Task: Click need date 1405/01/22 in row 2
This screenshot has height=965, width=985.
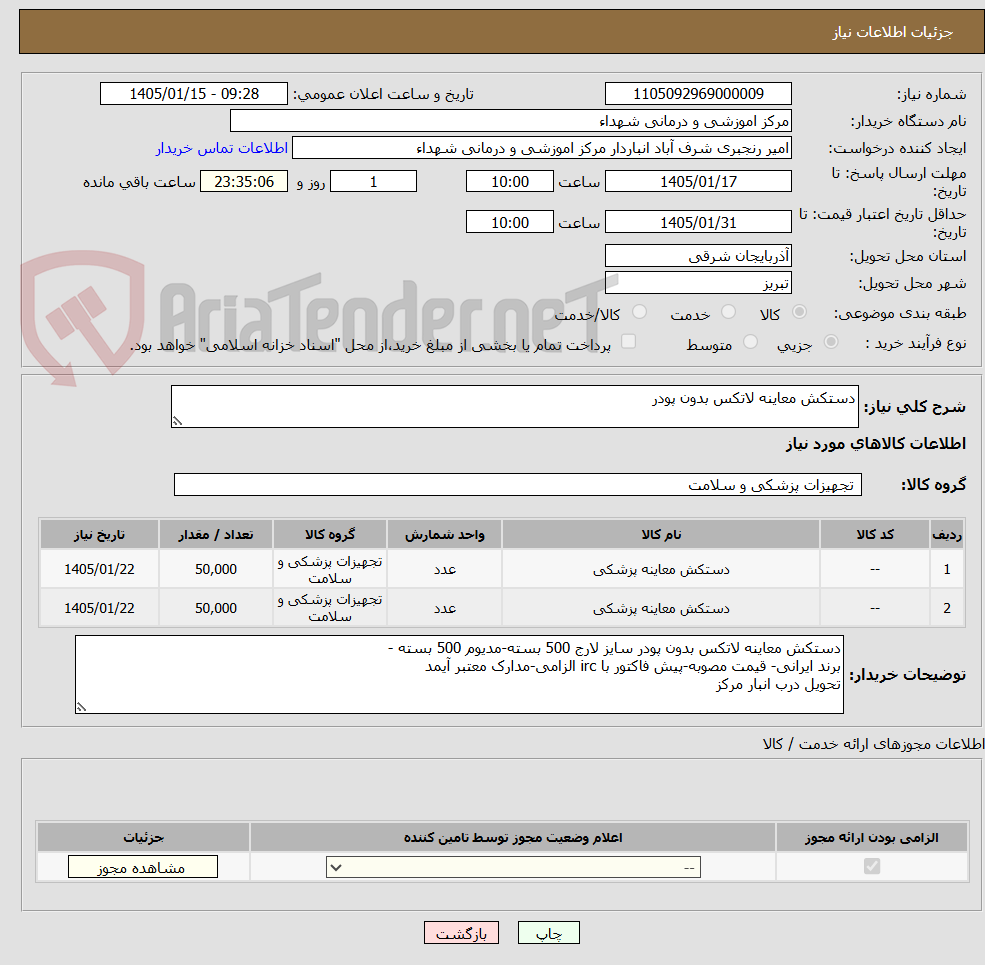Action: point(99,608)
